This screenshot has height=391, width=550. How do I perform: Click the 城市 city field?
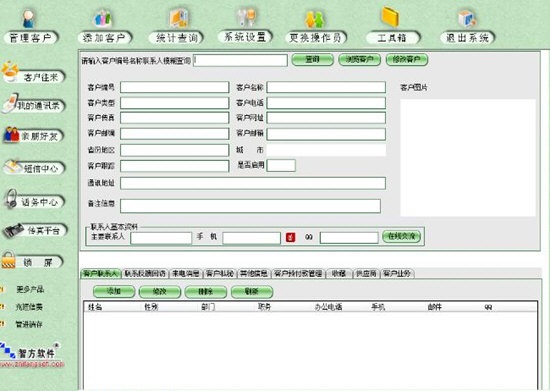326,150
